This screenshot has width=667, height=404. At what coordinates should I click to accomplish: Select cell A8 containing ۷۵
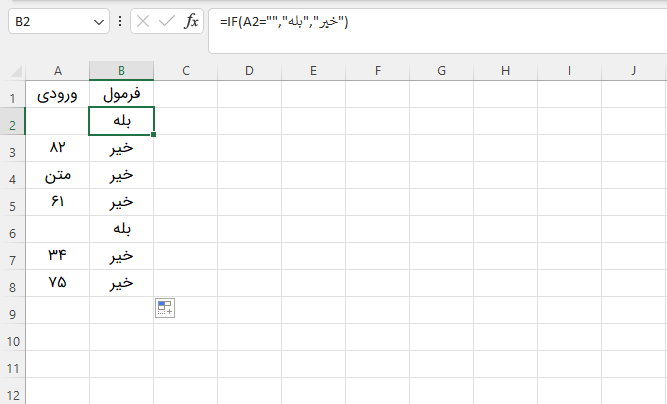coord(58,283)
